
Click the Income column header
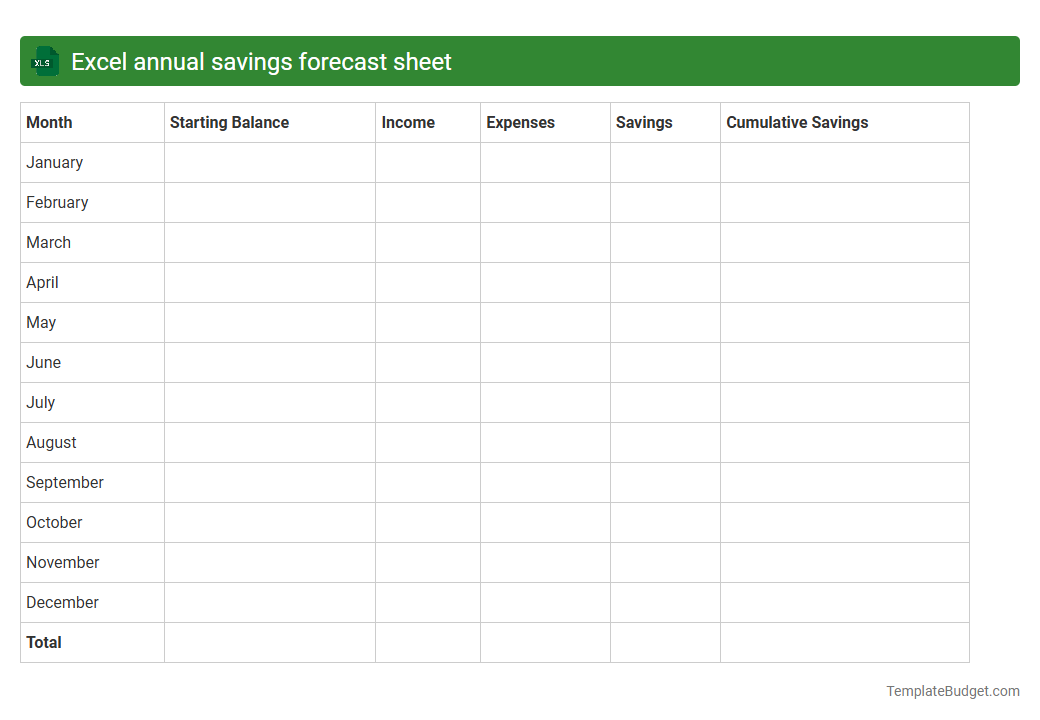[x=408, y=122]
